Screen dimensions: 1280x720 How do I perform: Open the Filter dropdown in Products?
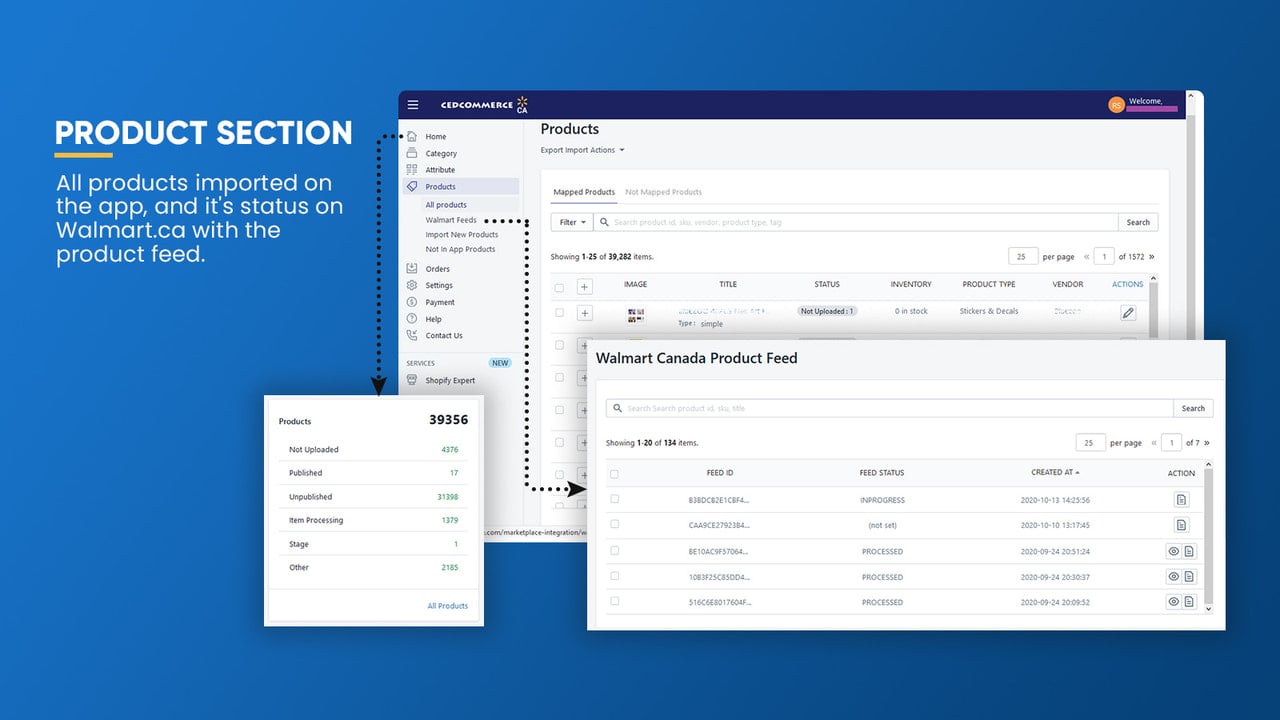[573, 222]
